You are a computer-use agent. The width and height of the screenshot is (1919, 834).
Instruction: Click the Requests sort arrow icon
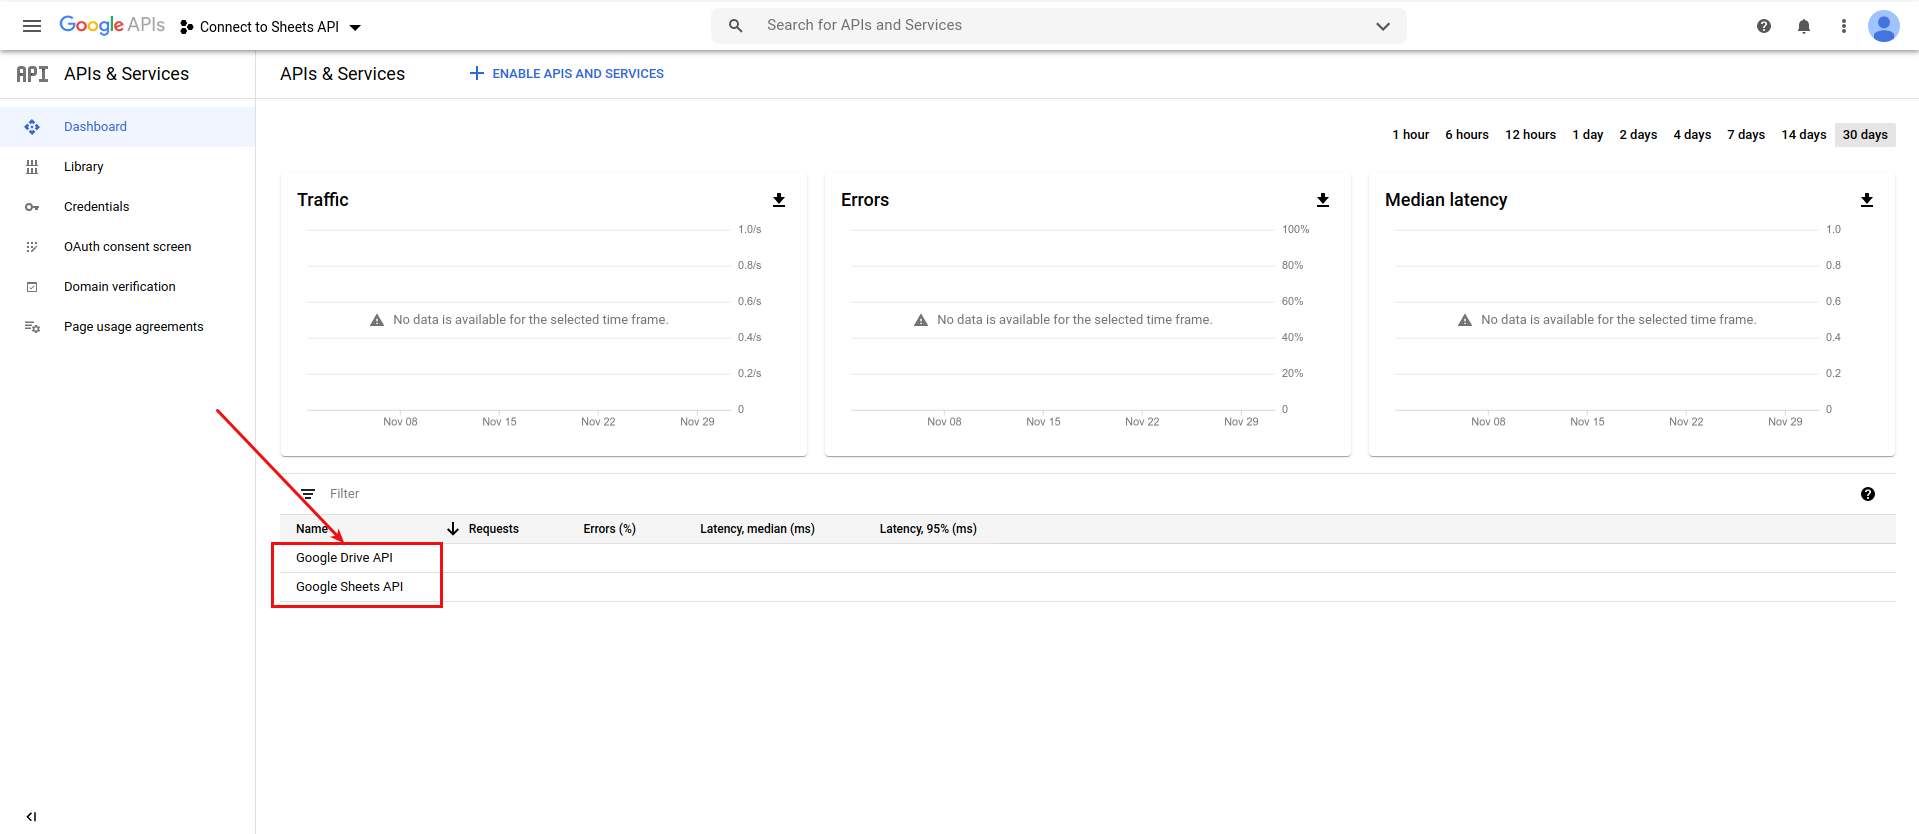(453, 529)
